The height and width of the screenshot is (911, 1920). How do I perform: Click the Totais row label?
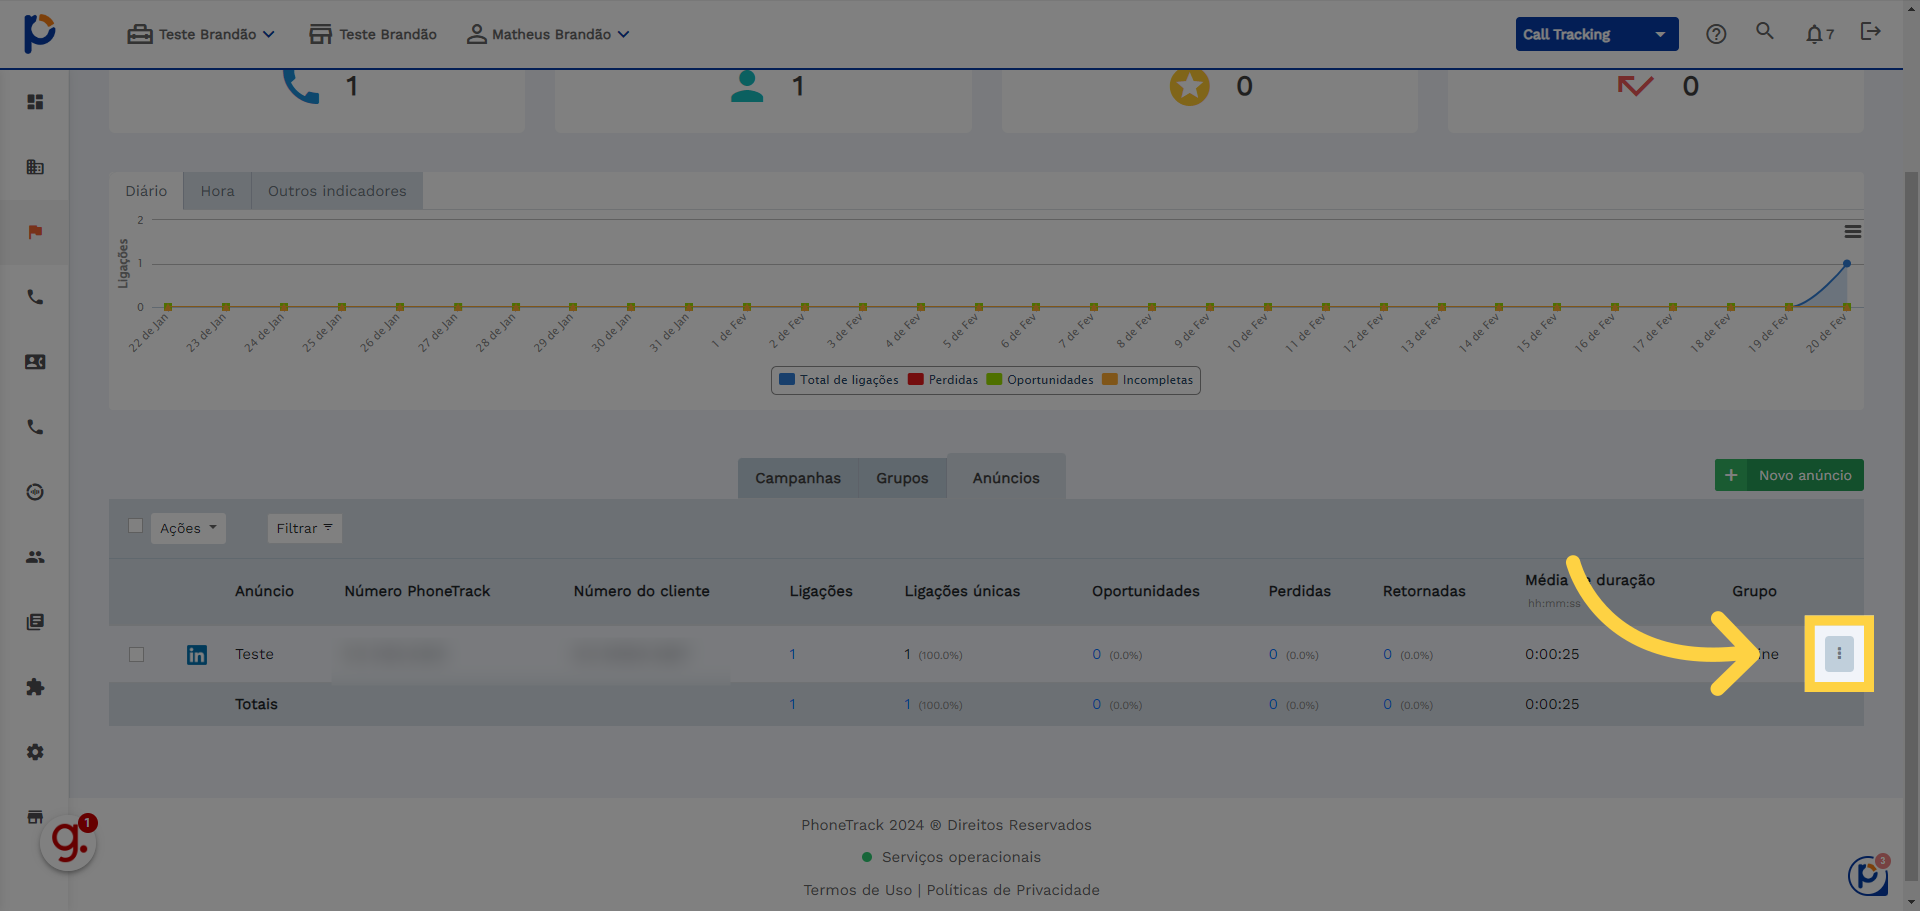coord(256,704)
